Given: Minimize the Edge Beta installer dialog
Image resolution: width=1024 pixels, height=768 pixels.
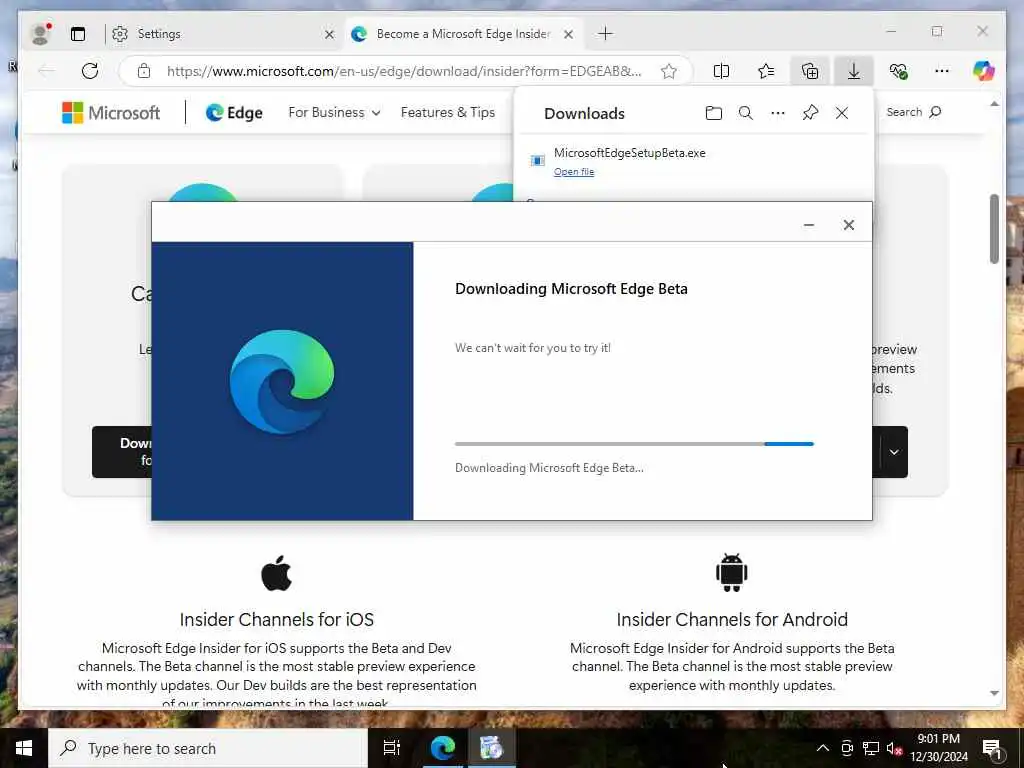Looking at the screenshot, I should (x=808, y=225).
